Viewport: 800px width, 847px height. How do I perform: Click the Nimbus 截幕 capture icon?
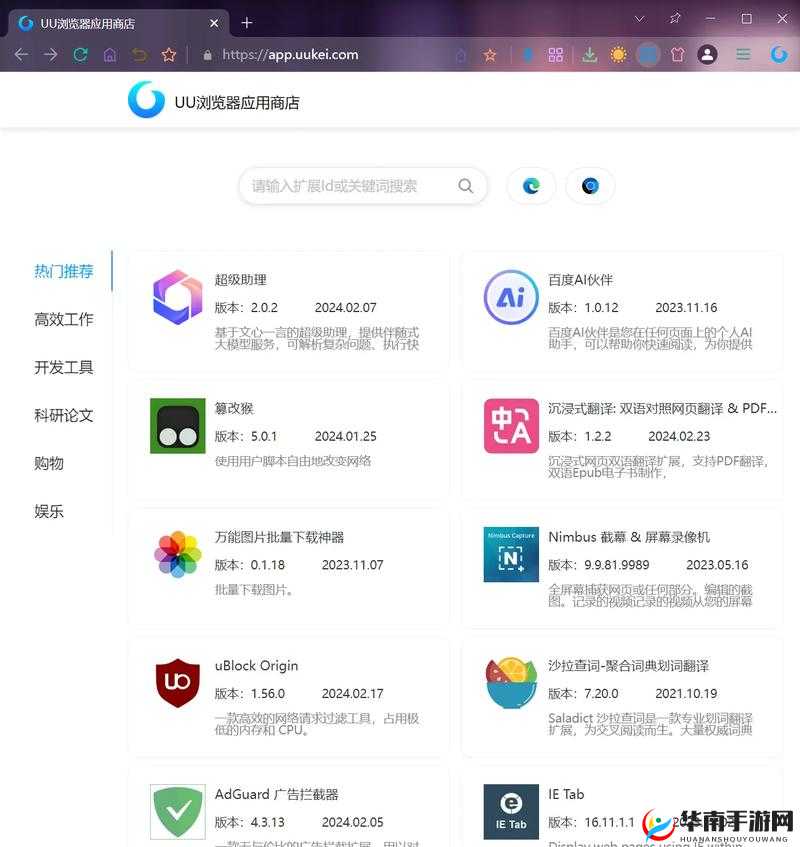point(510,554)
